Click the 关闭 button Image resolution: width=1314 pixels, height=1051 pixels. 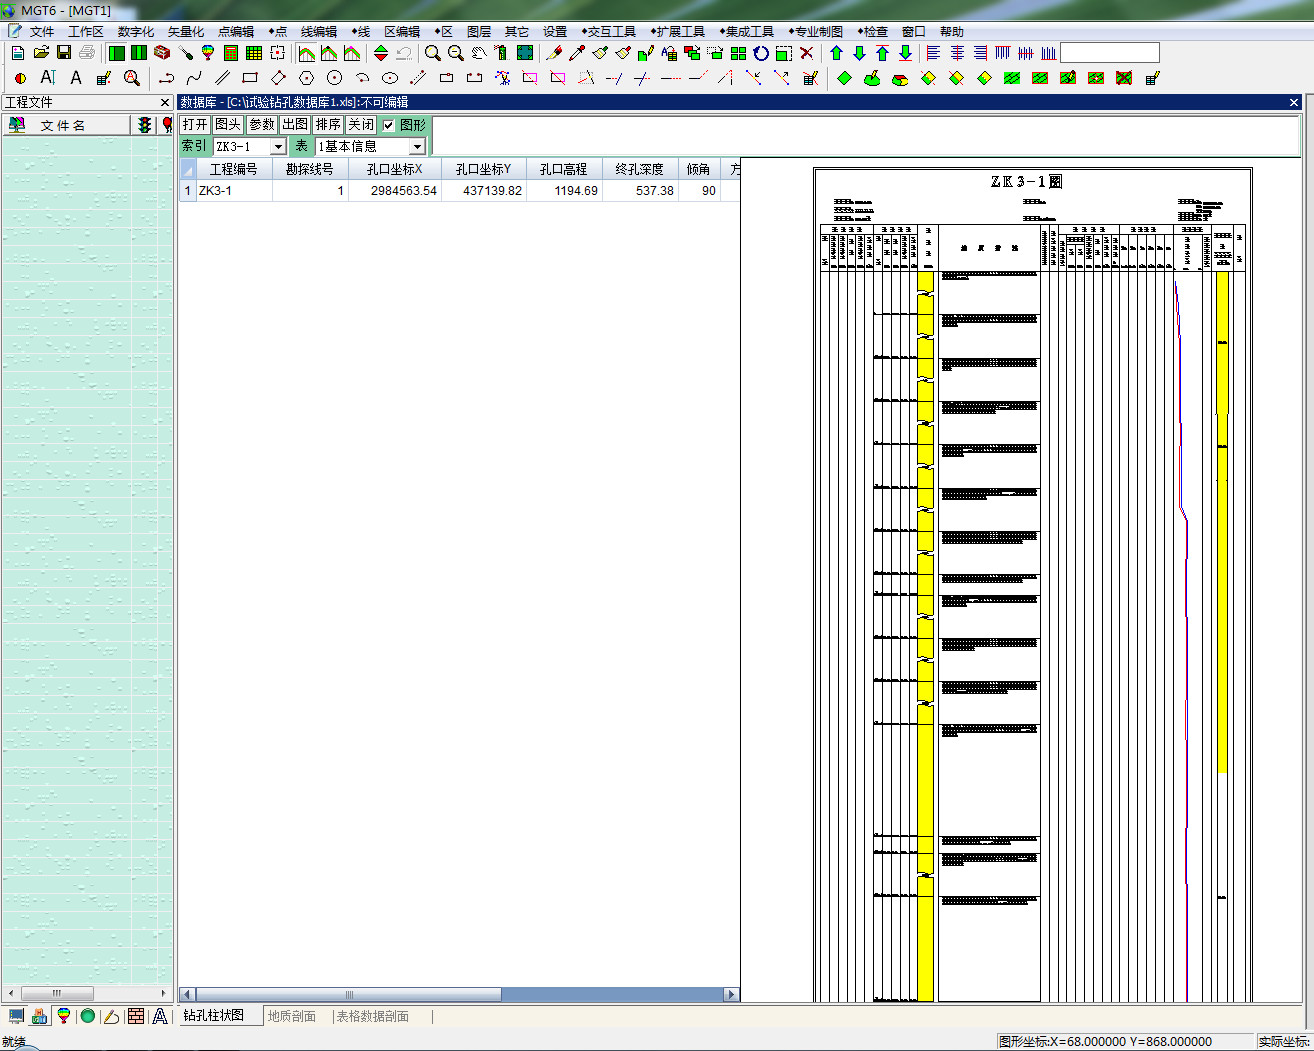click(361, 125)
